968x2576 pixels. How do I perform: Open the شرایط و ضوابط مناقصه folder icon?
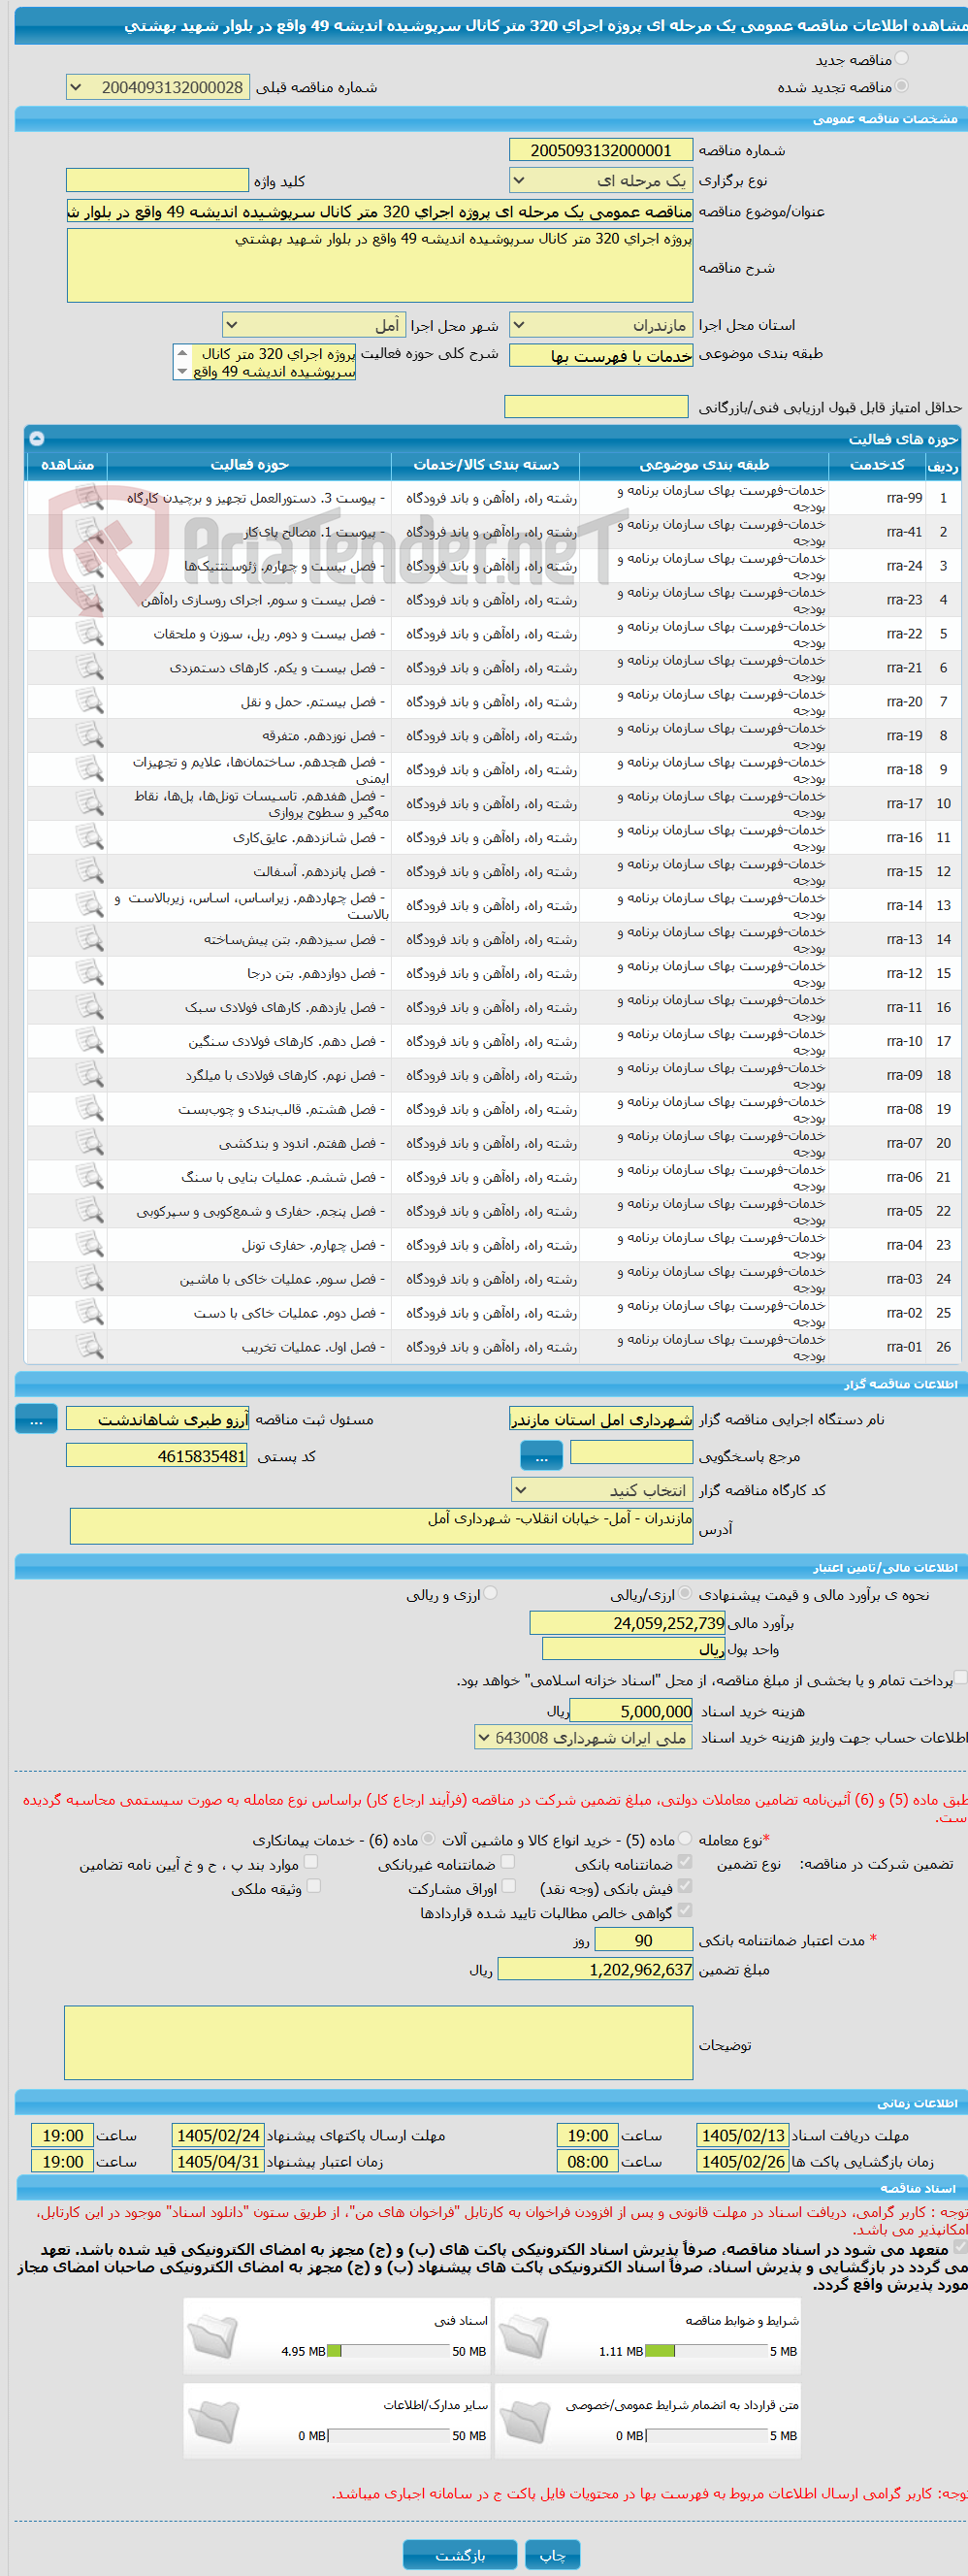[x=524, y=2337]
